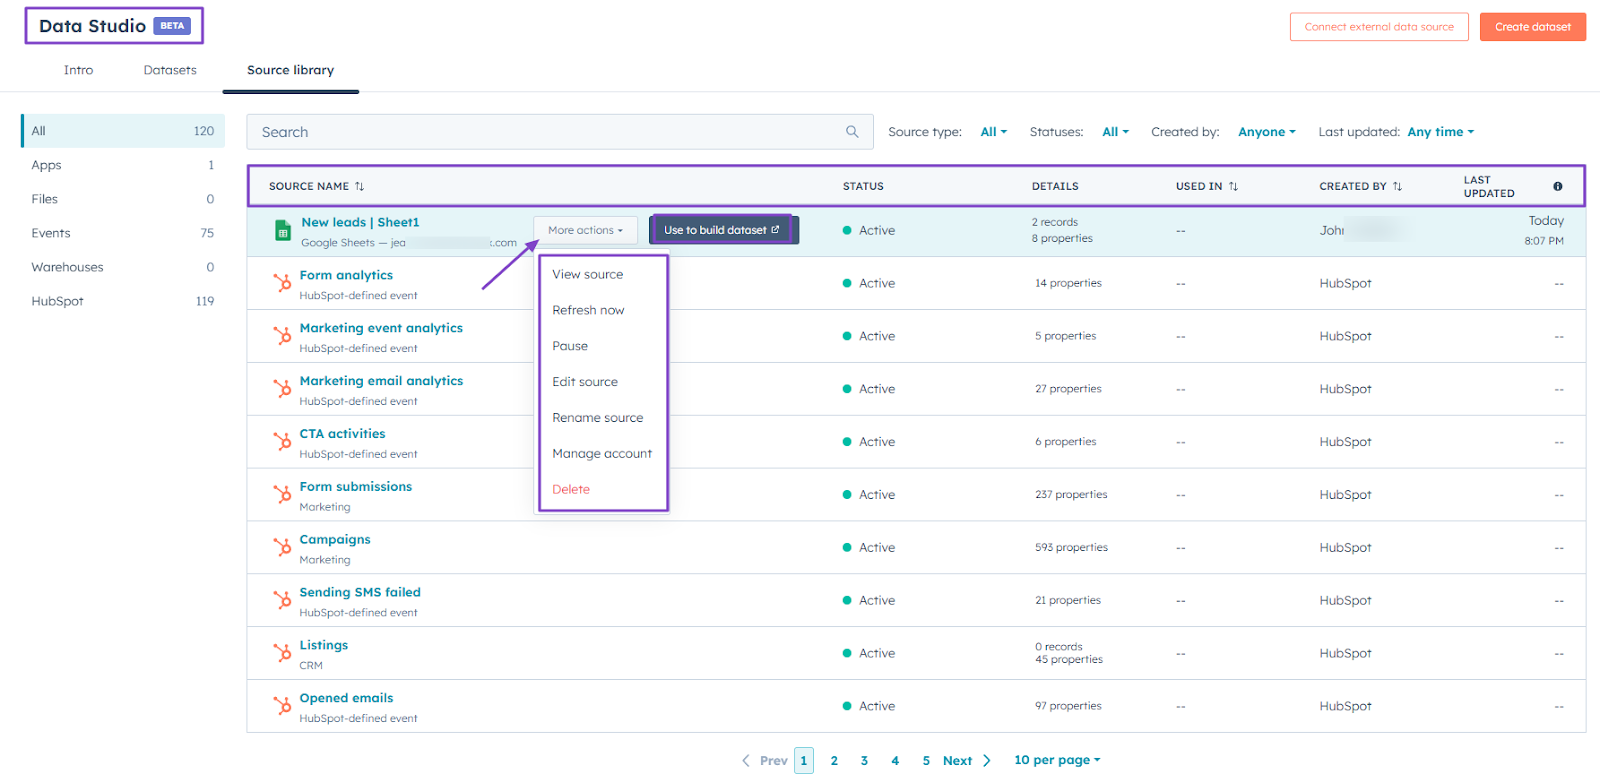Filter sidebar by HubSpot

pos(123,301)
